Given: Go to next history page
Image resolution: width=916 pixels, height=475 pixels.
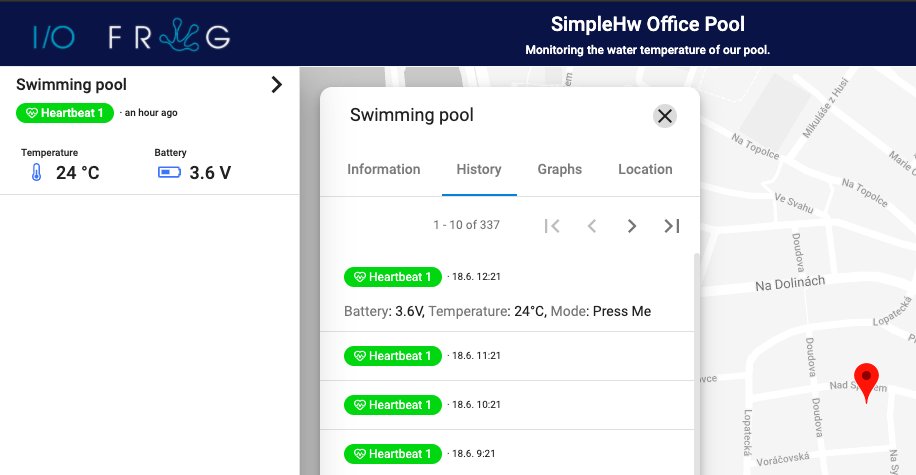Looking at the screenshot, I should click(x=632, y=226).
